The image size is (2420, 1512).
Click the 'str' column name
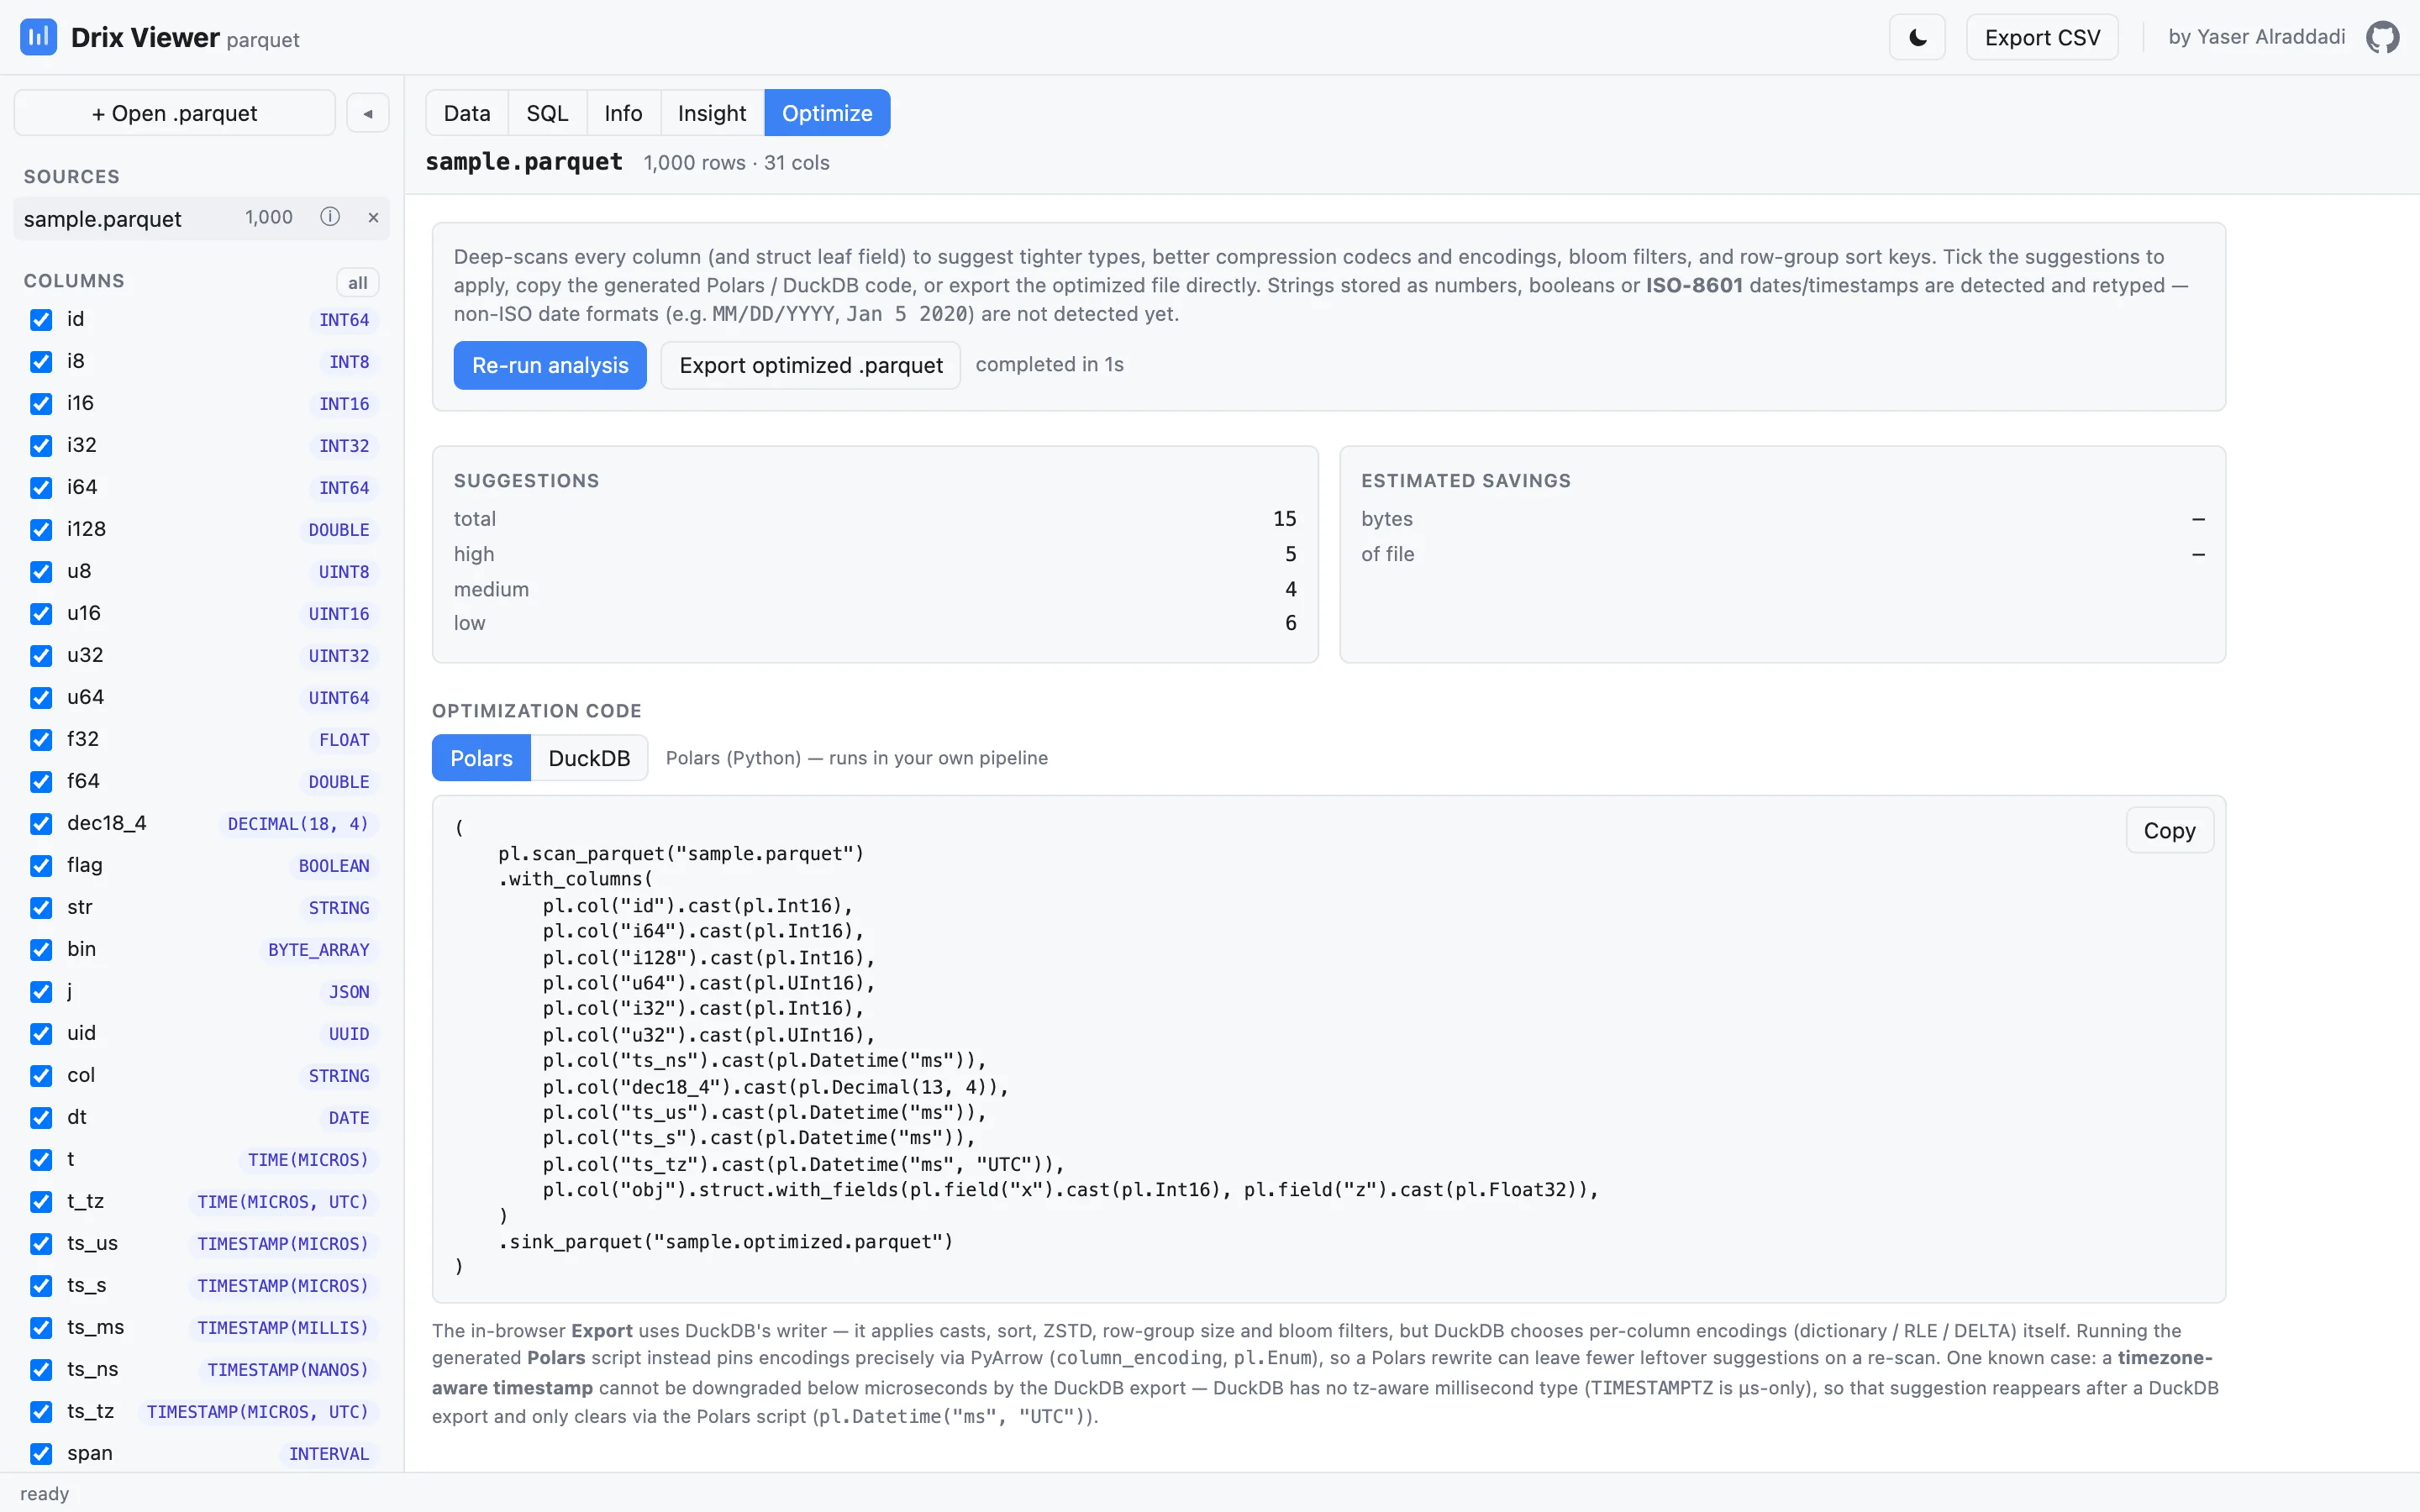(80, 907)
